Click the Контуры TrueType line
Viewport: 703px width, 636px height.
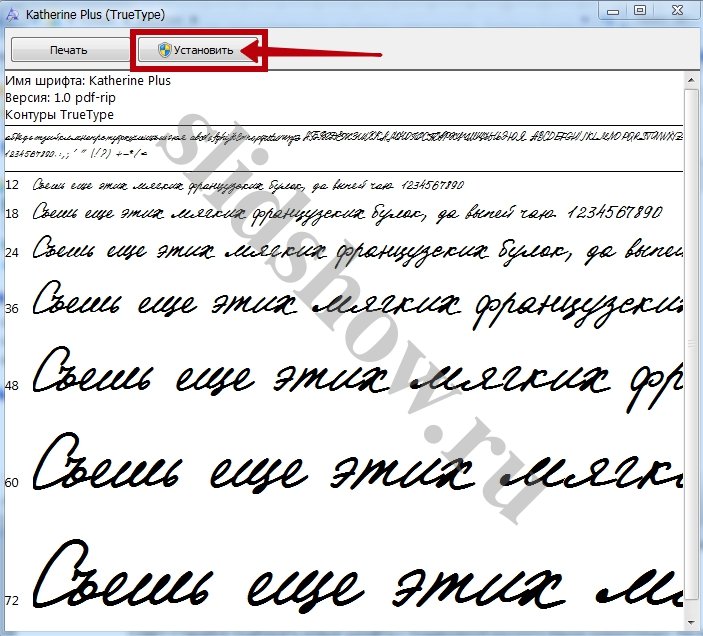[x=61, y=114]
